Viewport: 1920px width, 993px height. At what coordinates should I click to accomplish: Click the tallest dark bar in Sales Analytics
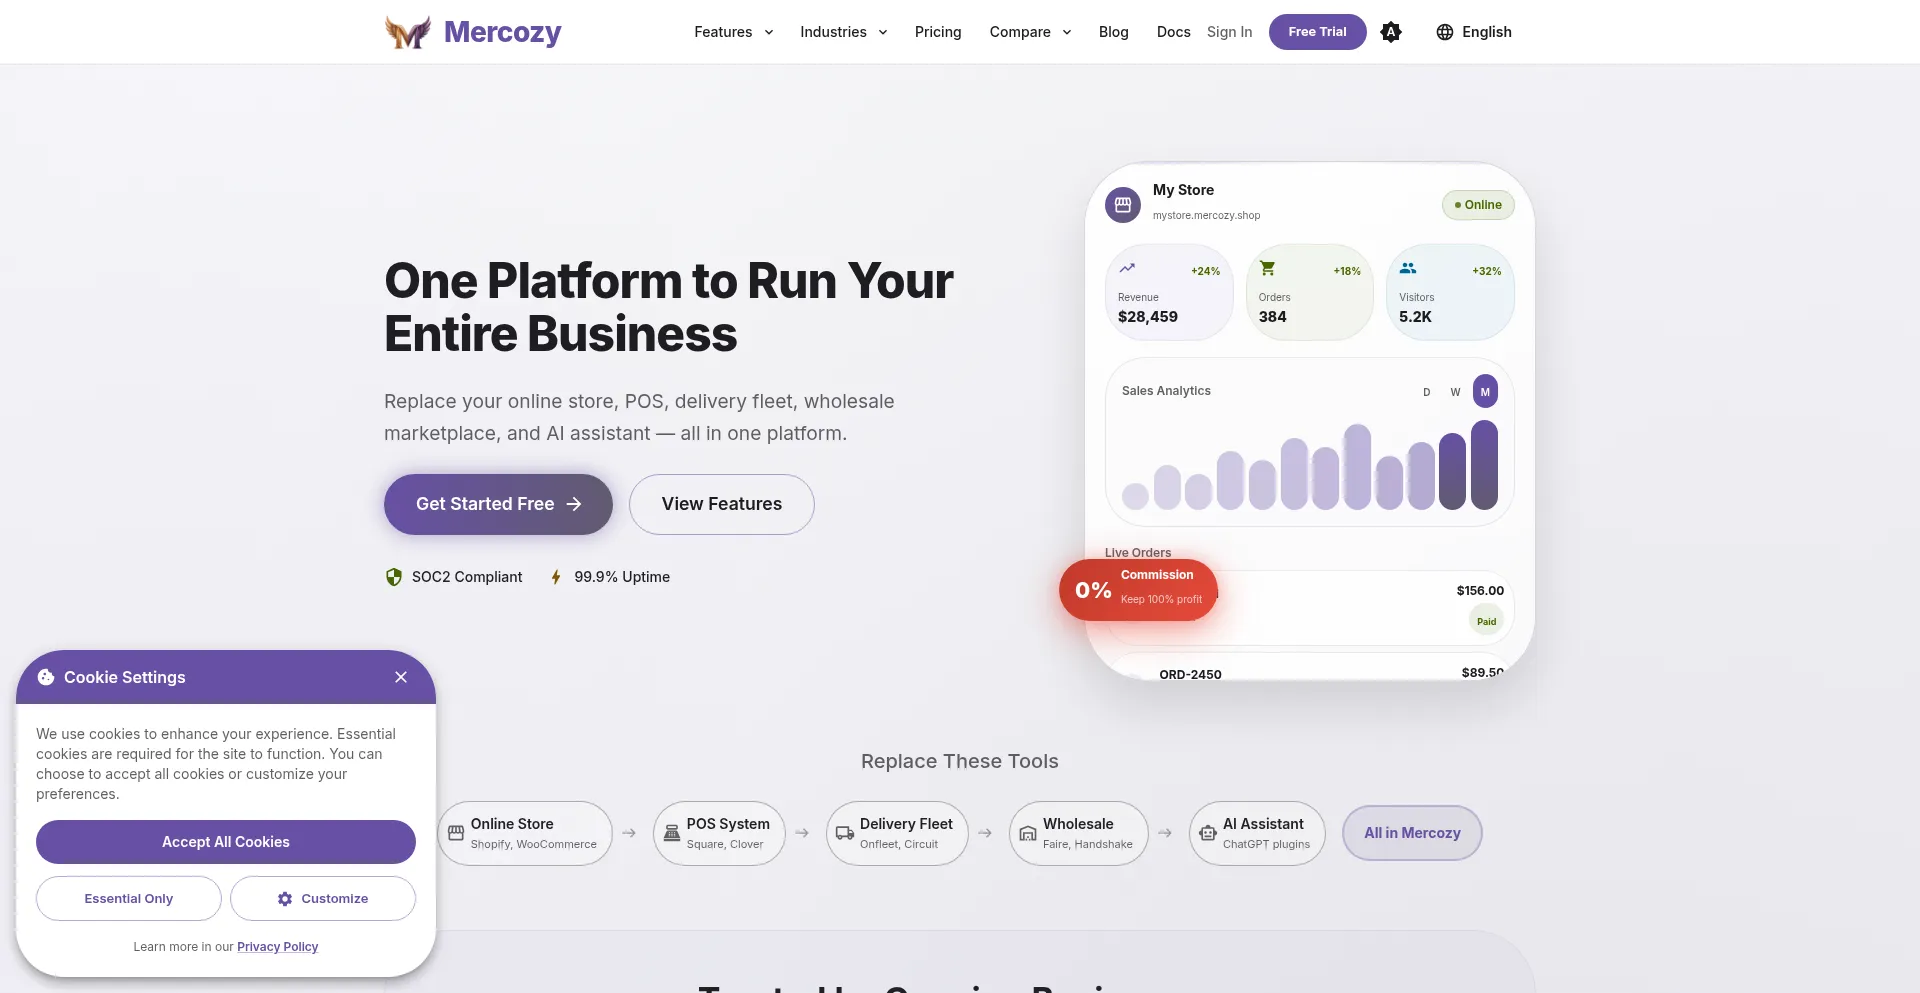click(1485, 465)
